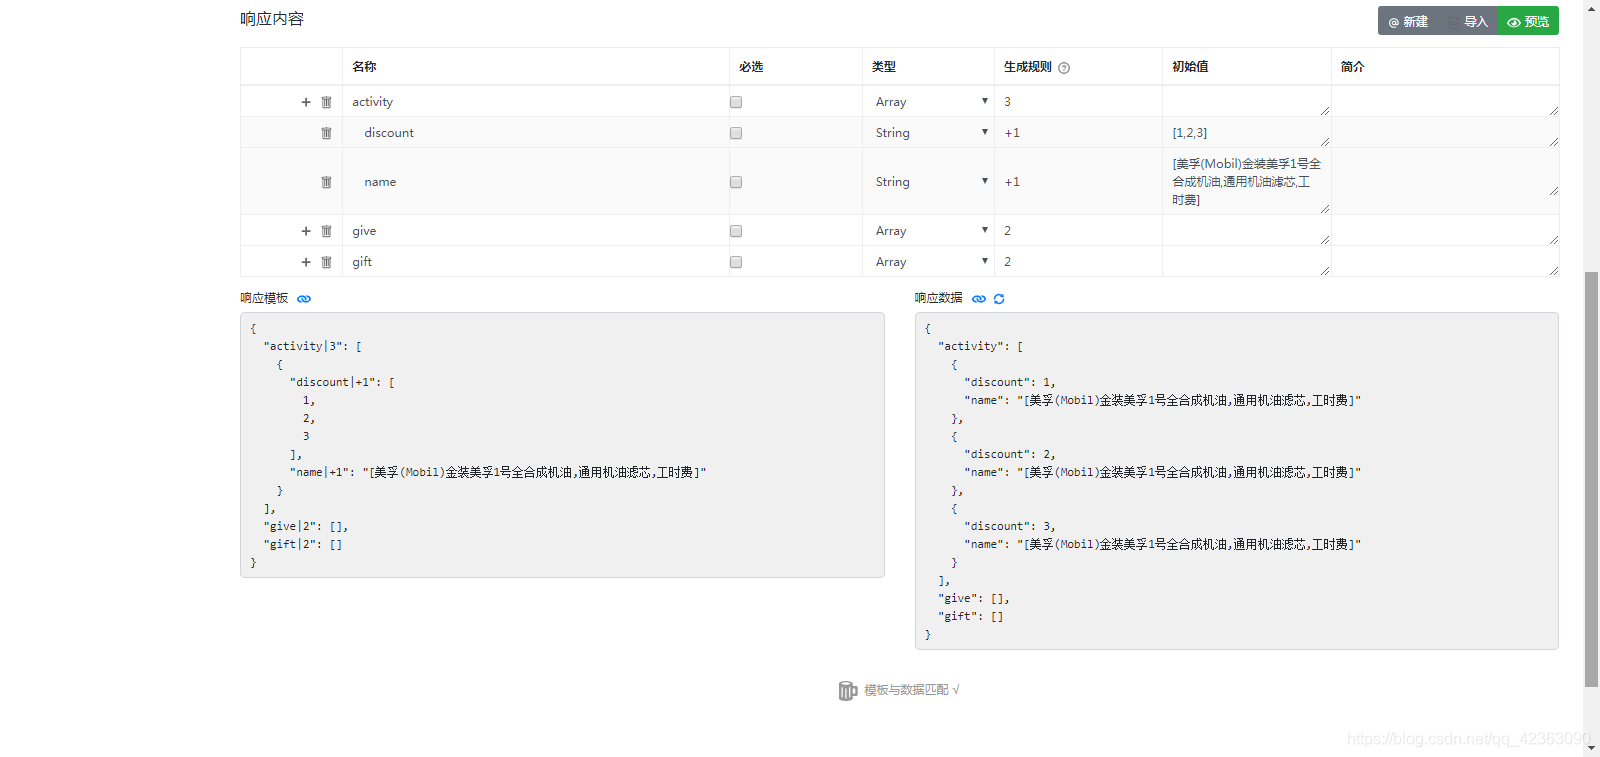The image size is (1600, 757).
Task: Edit generation rule +1 for discount
Action: 1077,133
